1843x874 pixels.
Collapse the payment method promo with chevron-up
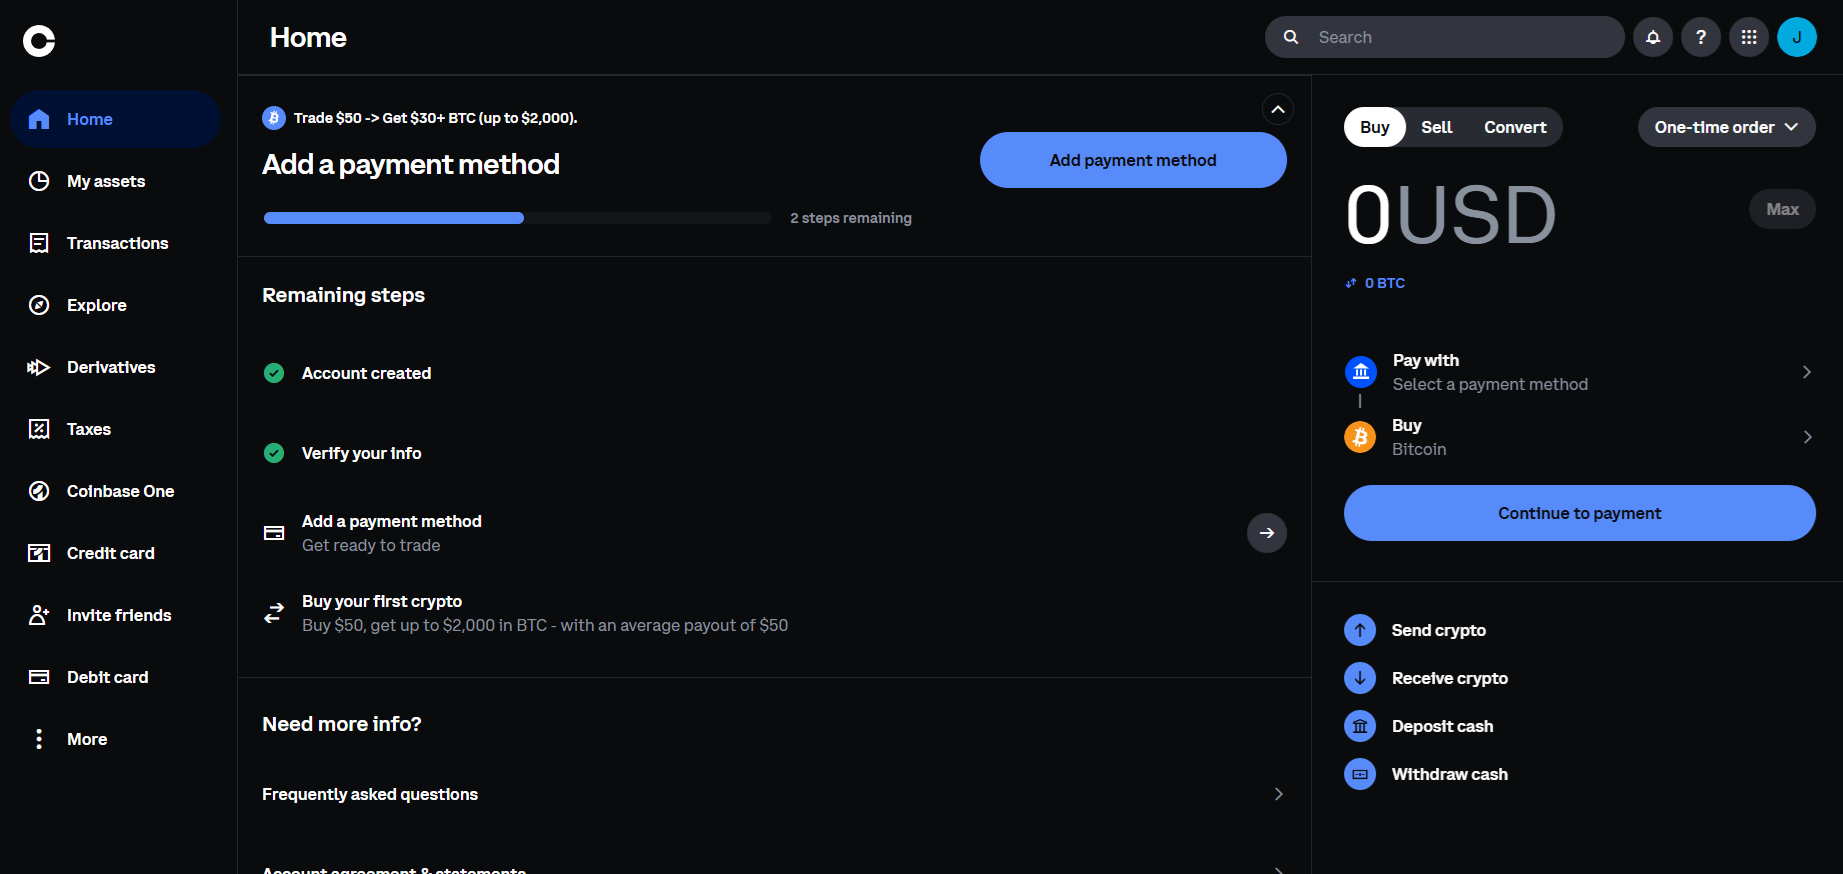[x=1278, y=109]
